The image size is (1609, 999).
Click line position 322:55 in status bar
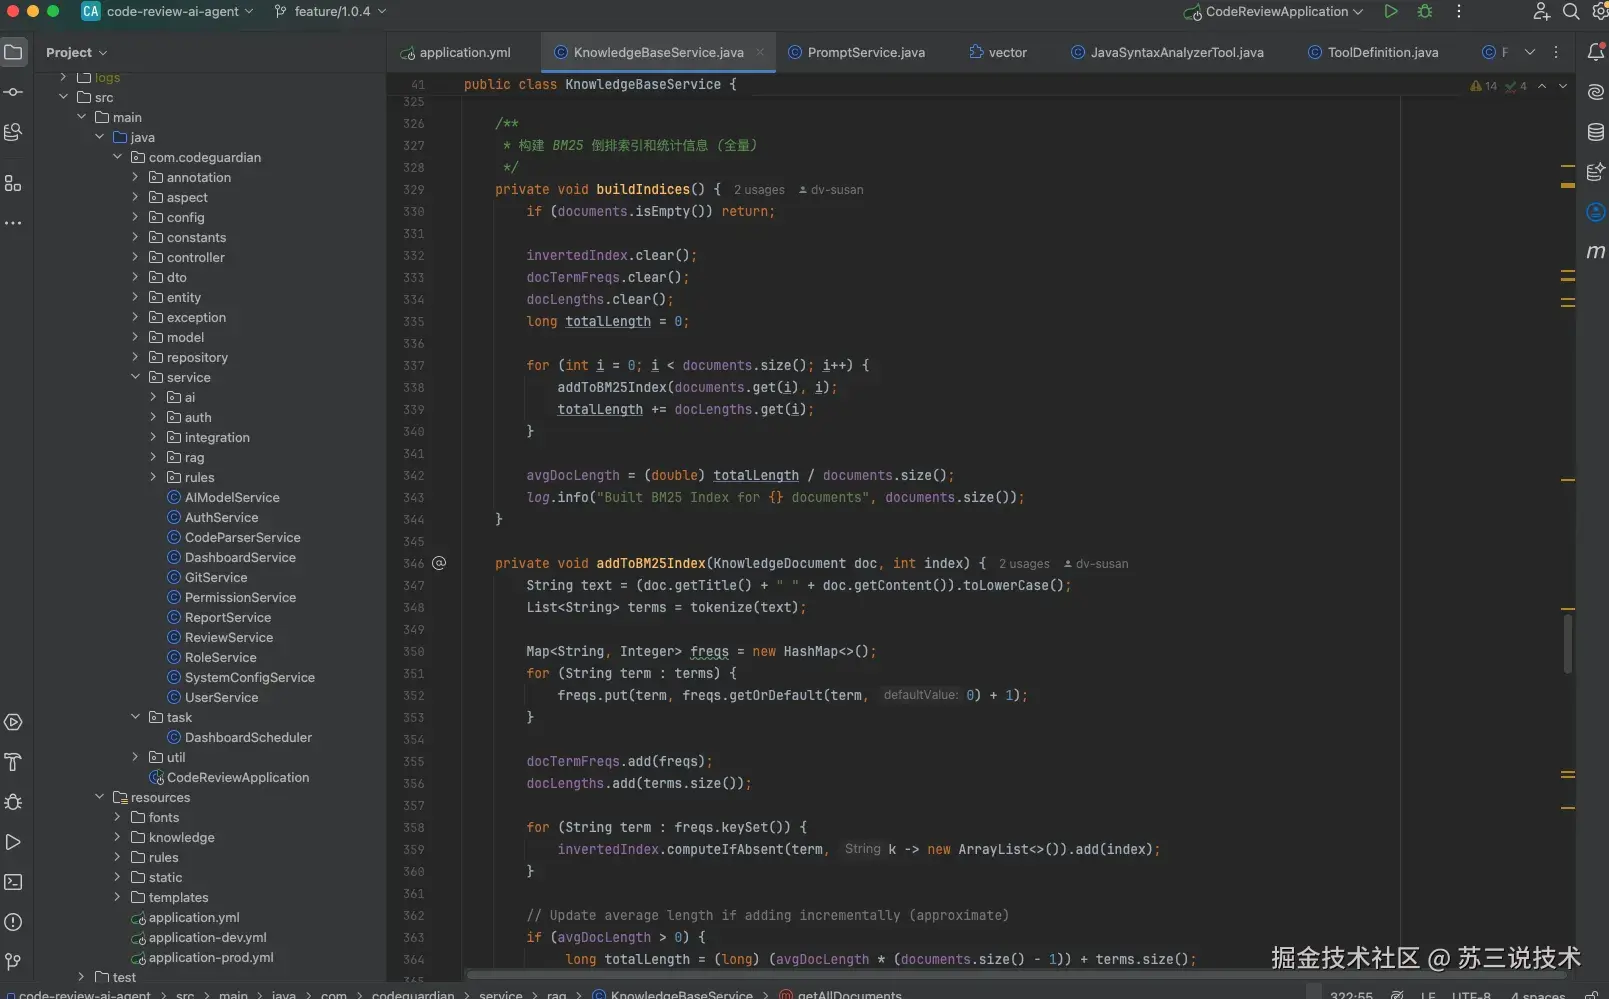(1351, 995)
